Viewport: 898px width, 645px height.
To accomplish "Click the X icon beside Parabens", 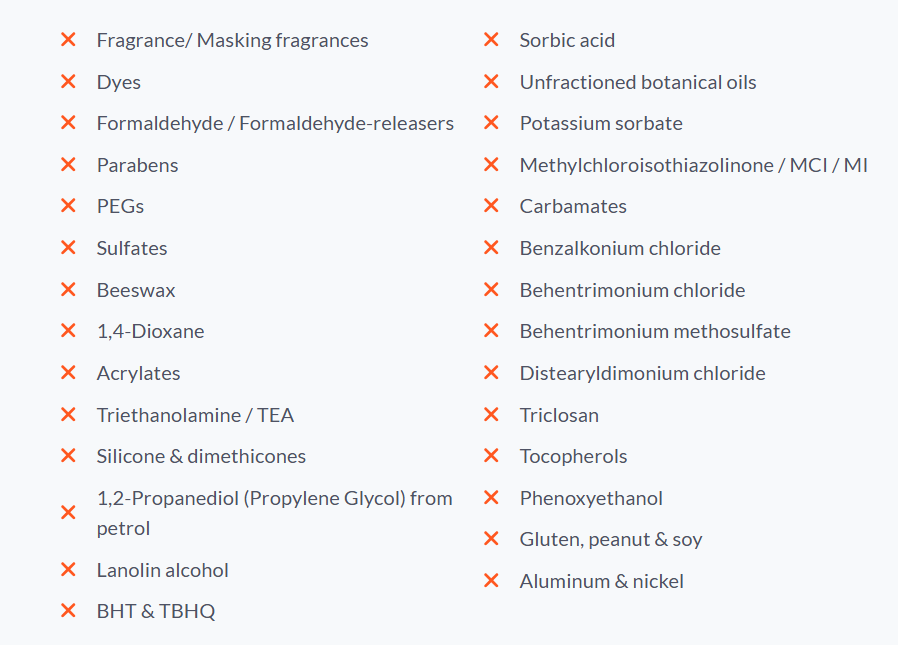I will point(68,165).
